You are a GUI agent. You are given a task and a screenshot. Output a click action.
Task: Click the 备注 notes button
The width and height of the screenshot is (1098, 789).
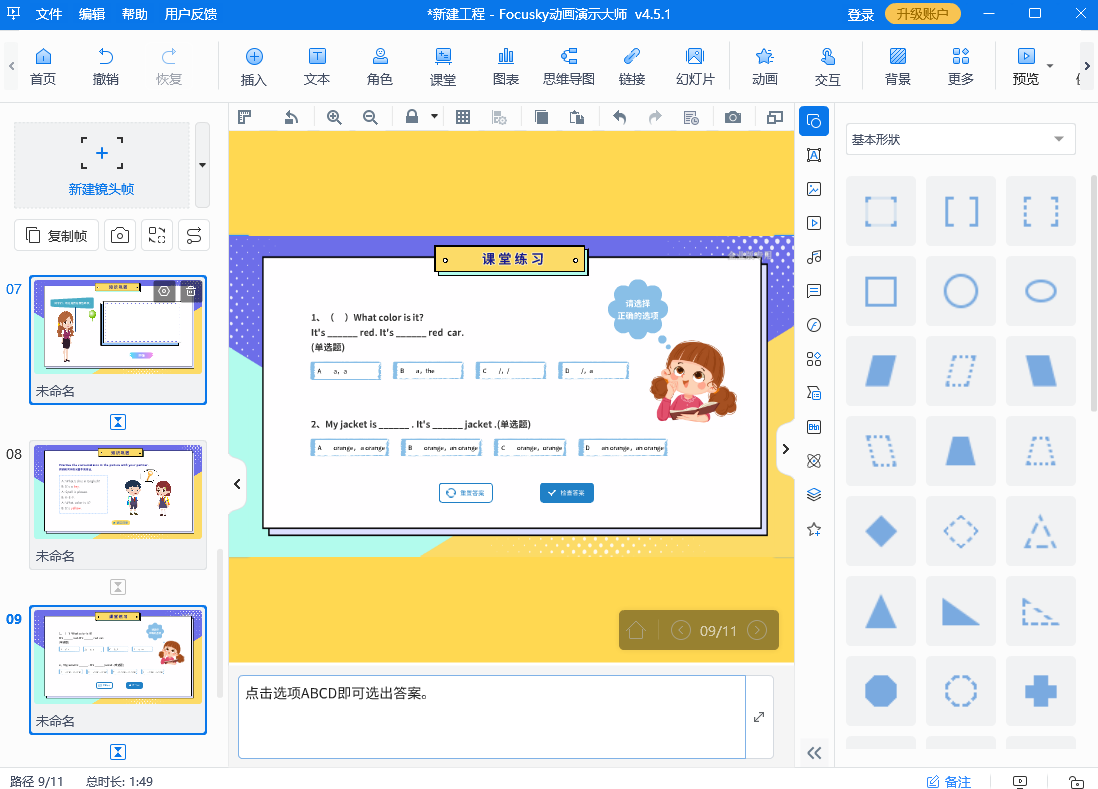click(949, 781)
